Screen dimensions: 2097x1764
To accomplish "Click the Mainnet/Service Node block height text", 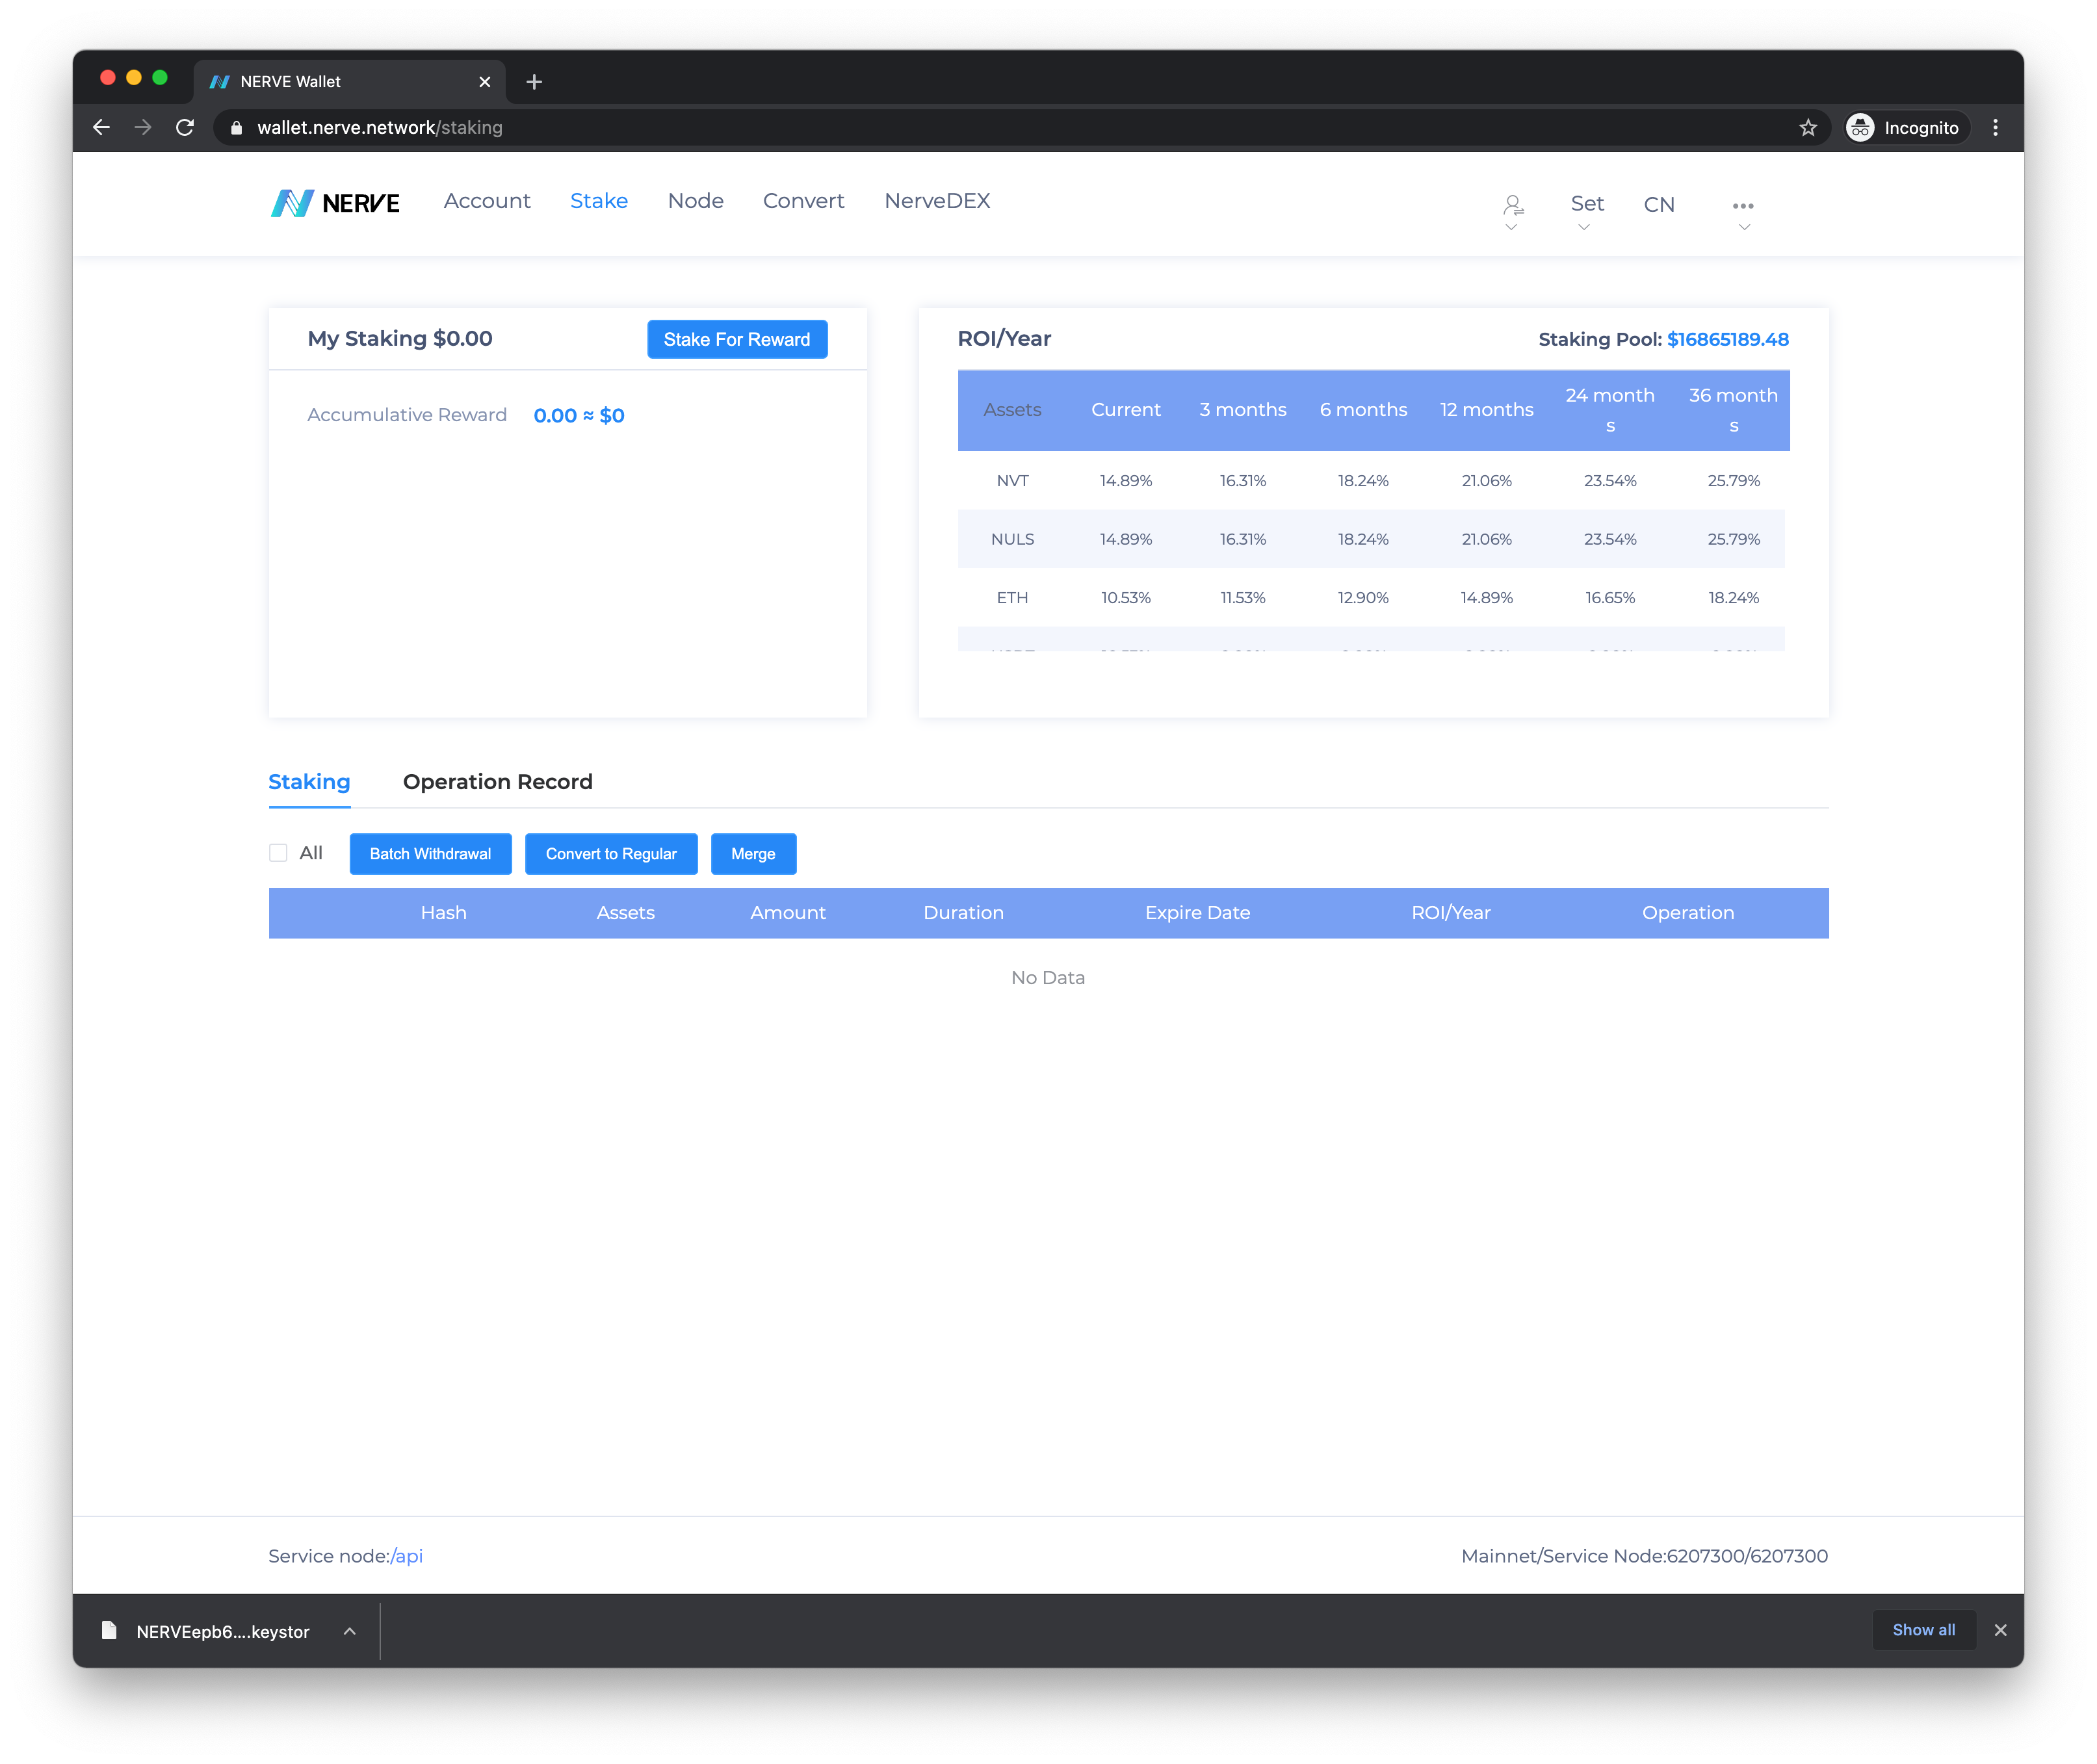I will (x=1644, y=1556).
